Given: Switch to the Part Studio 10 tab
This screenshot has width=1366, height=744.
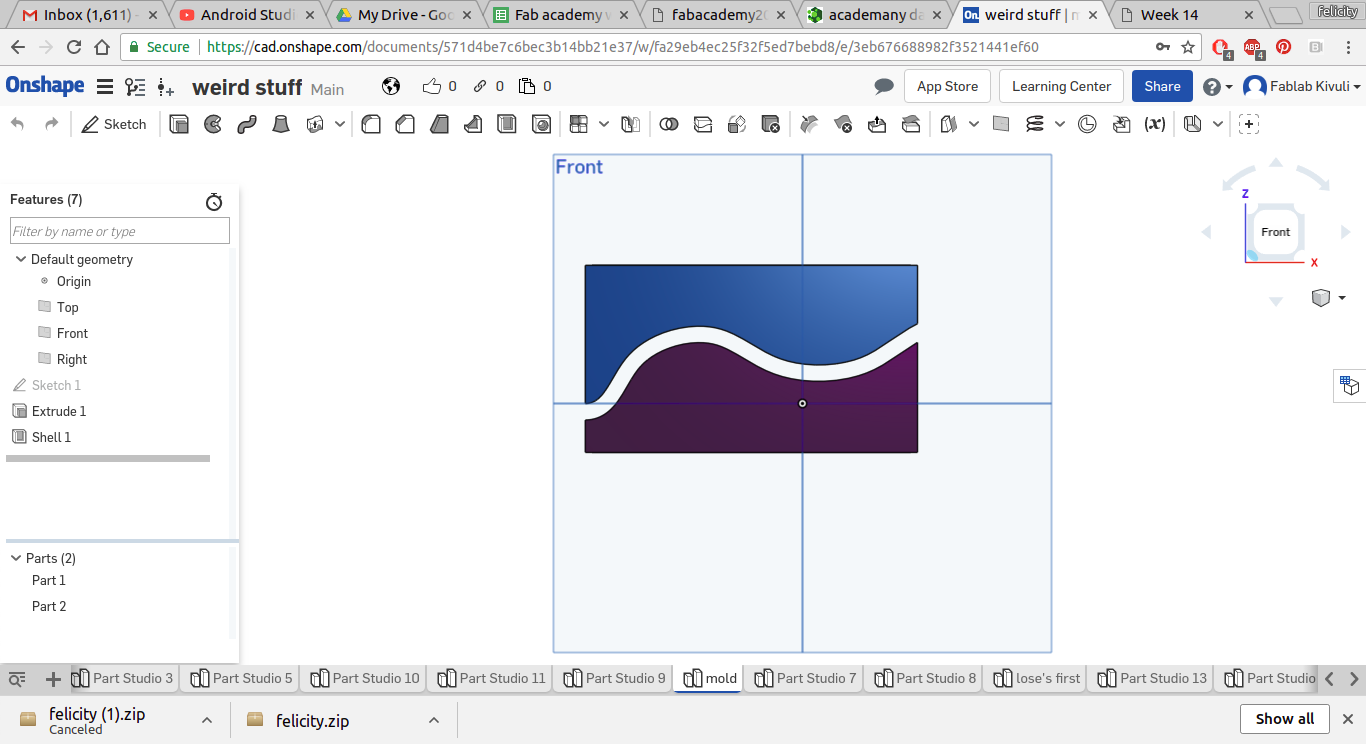Looking at the screenshot, I should [365, 678].
